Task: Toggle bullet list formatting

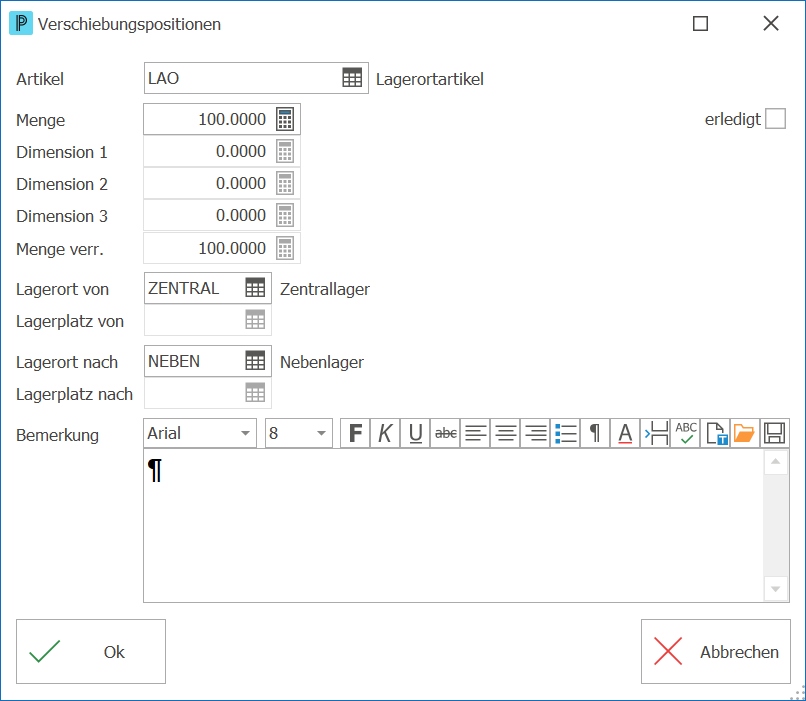Action: coord(565,433)
